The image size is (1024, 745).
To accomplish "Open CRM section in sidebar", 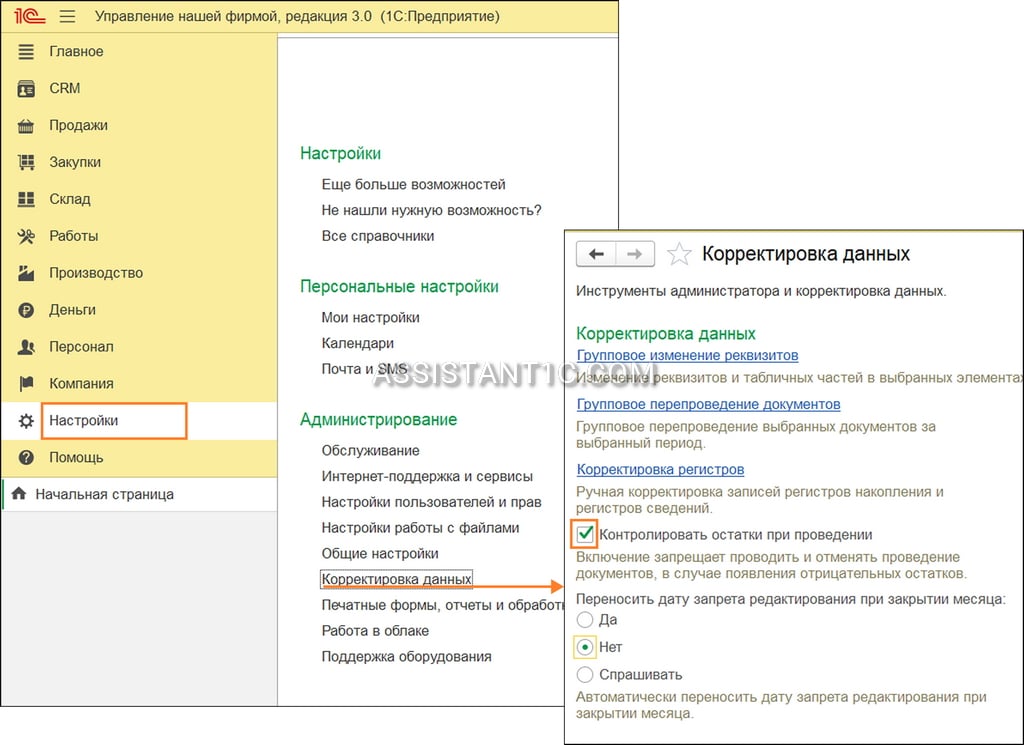I will [x=138, y=88].
